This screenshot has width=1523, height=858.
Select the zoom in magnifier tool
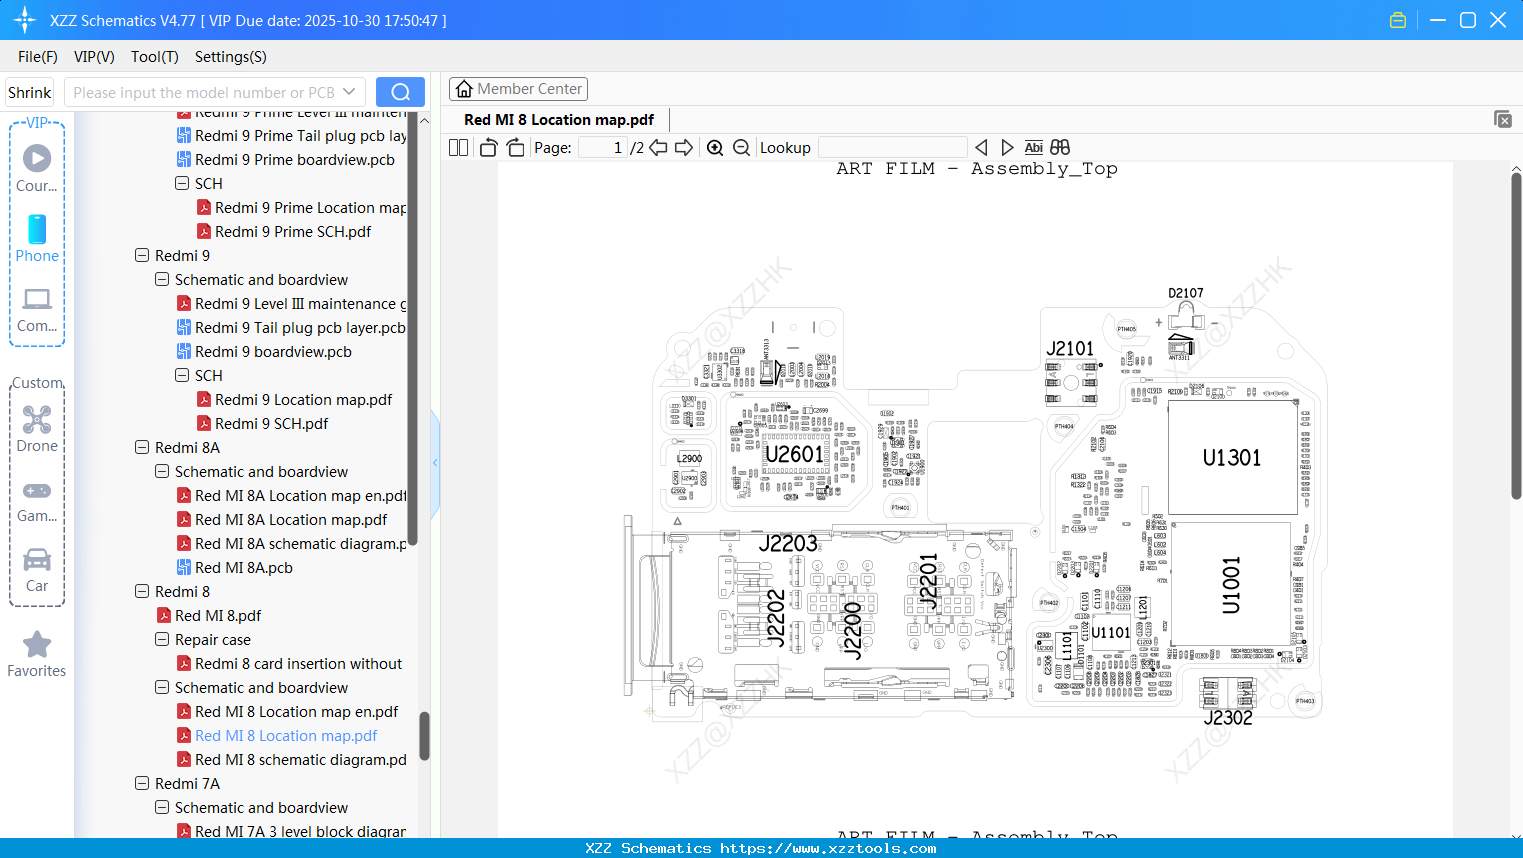pyautogui.click(x=715, y=147)
